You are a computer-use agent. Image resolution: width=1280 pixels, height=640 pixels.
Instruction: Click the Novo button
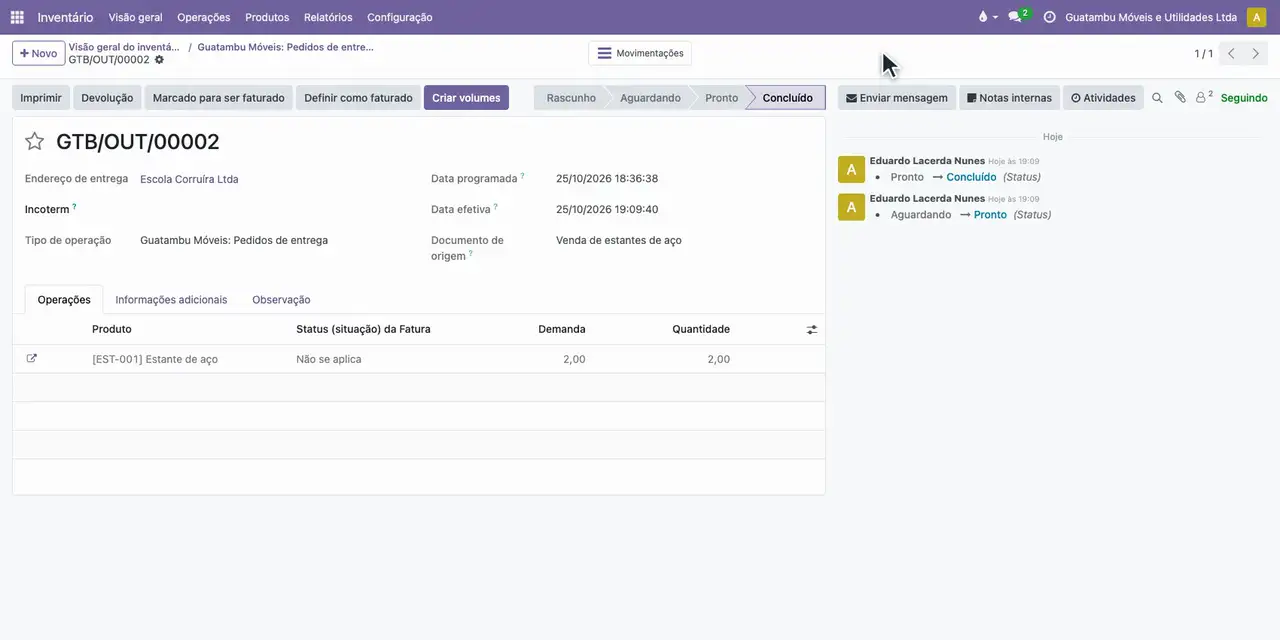pyautogui.click(x=38, y=53)
